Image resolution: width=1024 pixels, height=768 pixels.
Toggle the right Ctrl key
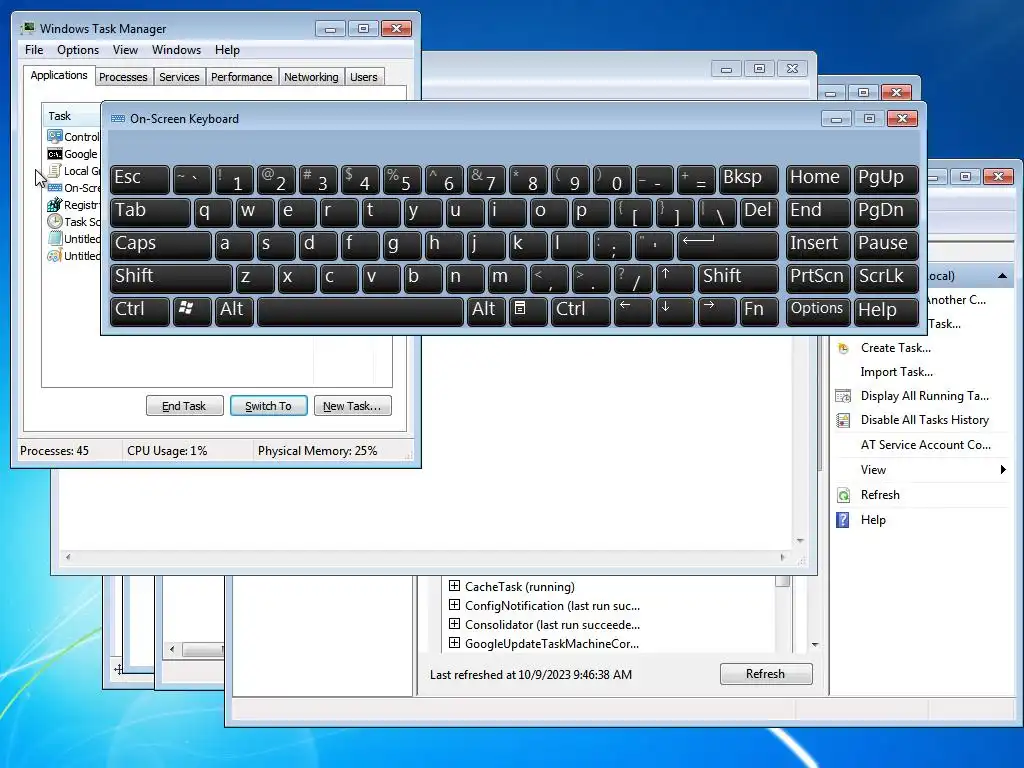pyautogui.click(x=581, y=311)
